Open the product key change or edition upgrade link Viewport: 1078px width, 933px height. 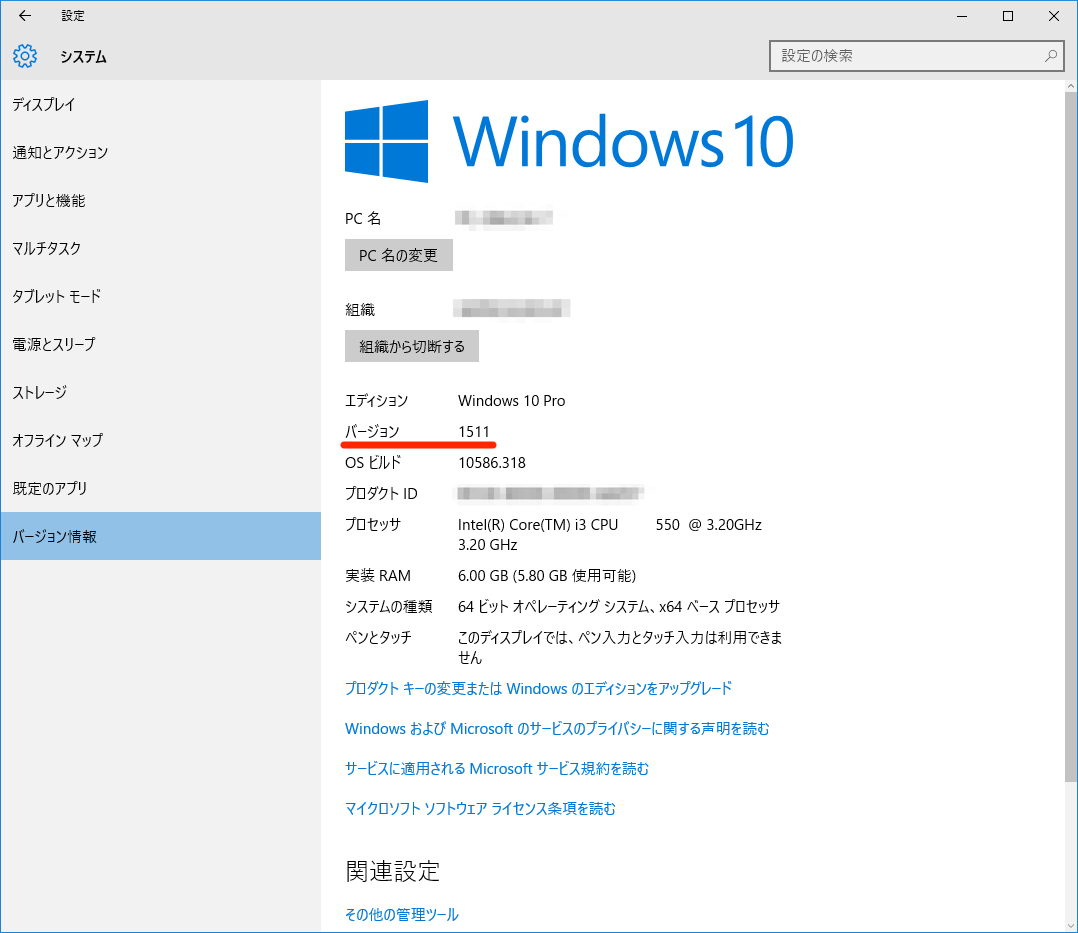click(538, 688)
